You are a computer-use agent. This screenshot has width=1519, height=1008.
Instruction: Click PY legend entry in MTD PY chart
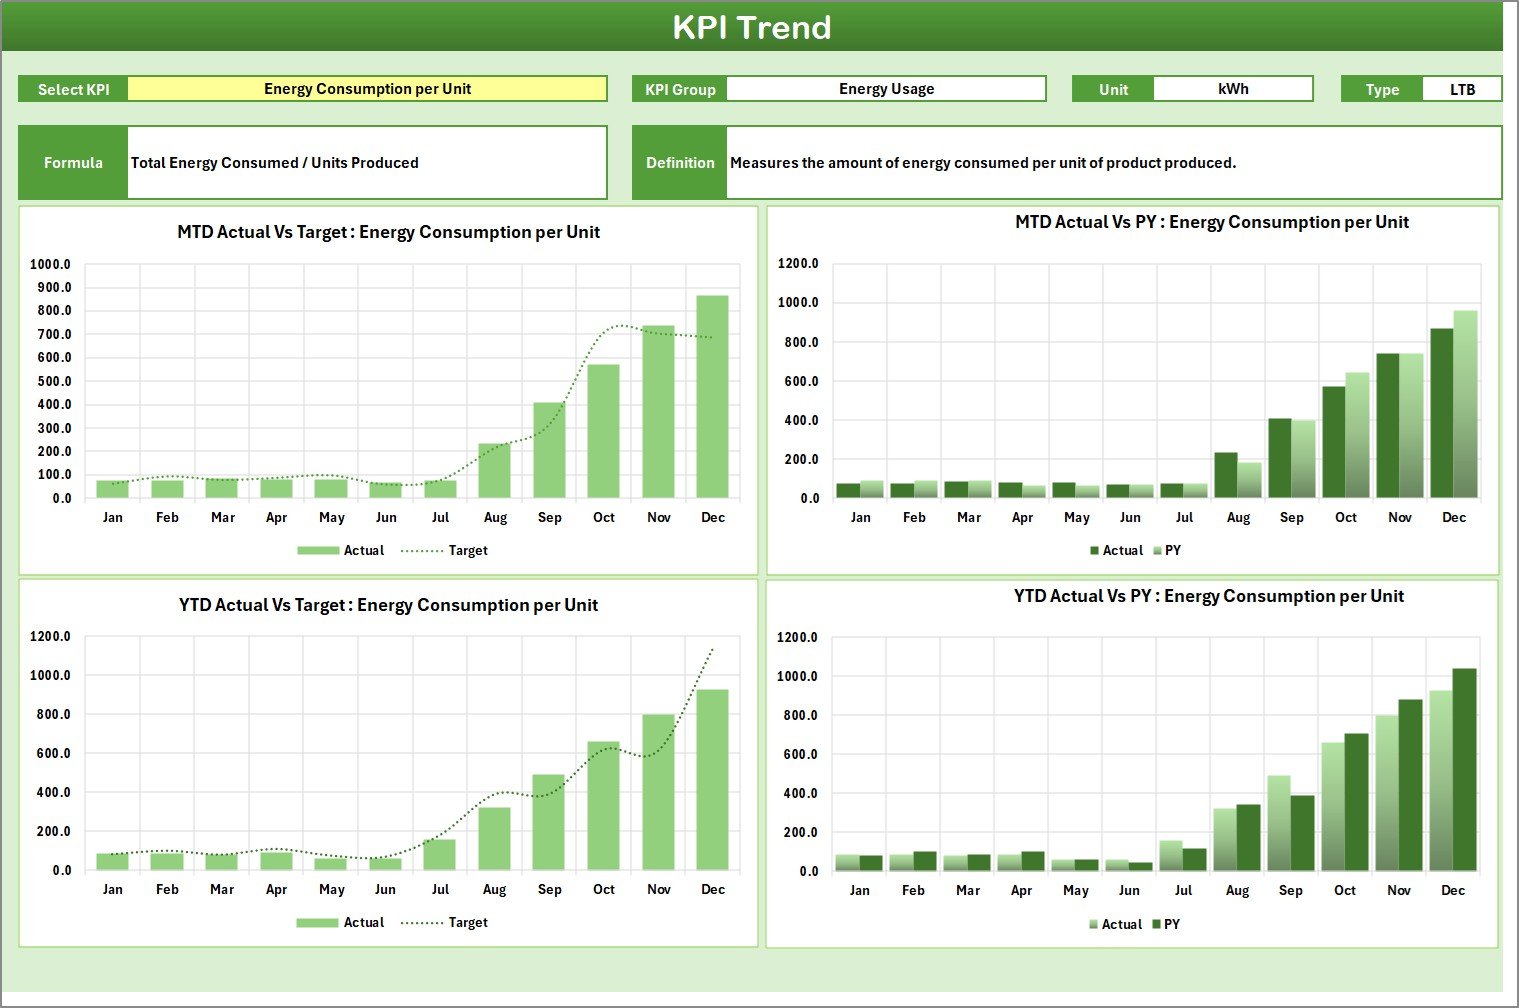point(1172,551)
